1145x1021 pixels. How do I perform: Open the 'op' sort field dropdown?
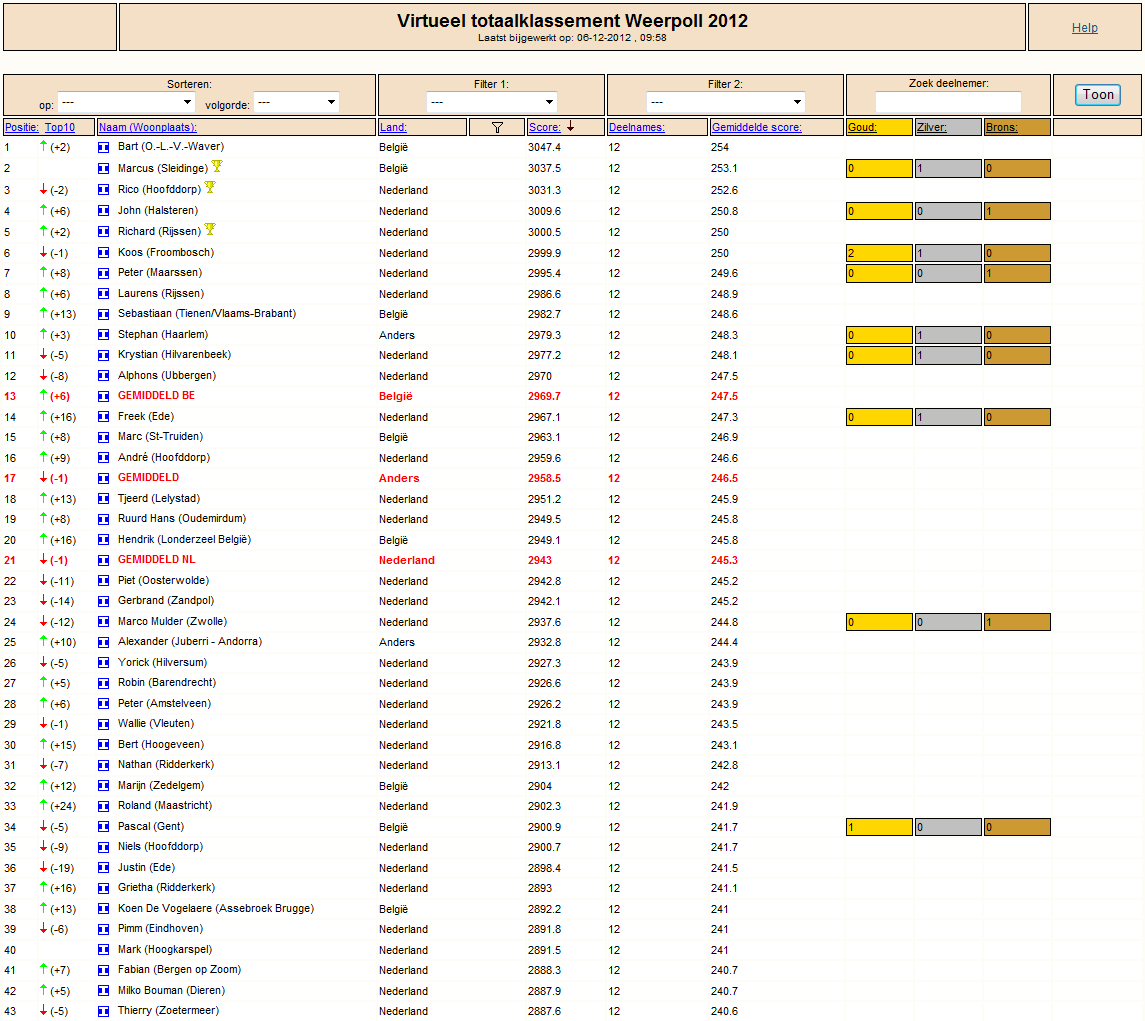coord(126,102)
